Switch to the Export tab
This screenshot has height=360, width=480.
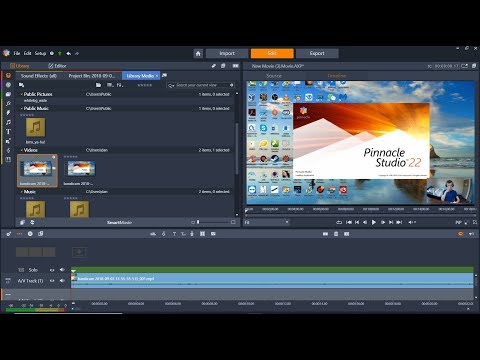point(317,53)
